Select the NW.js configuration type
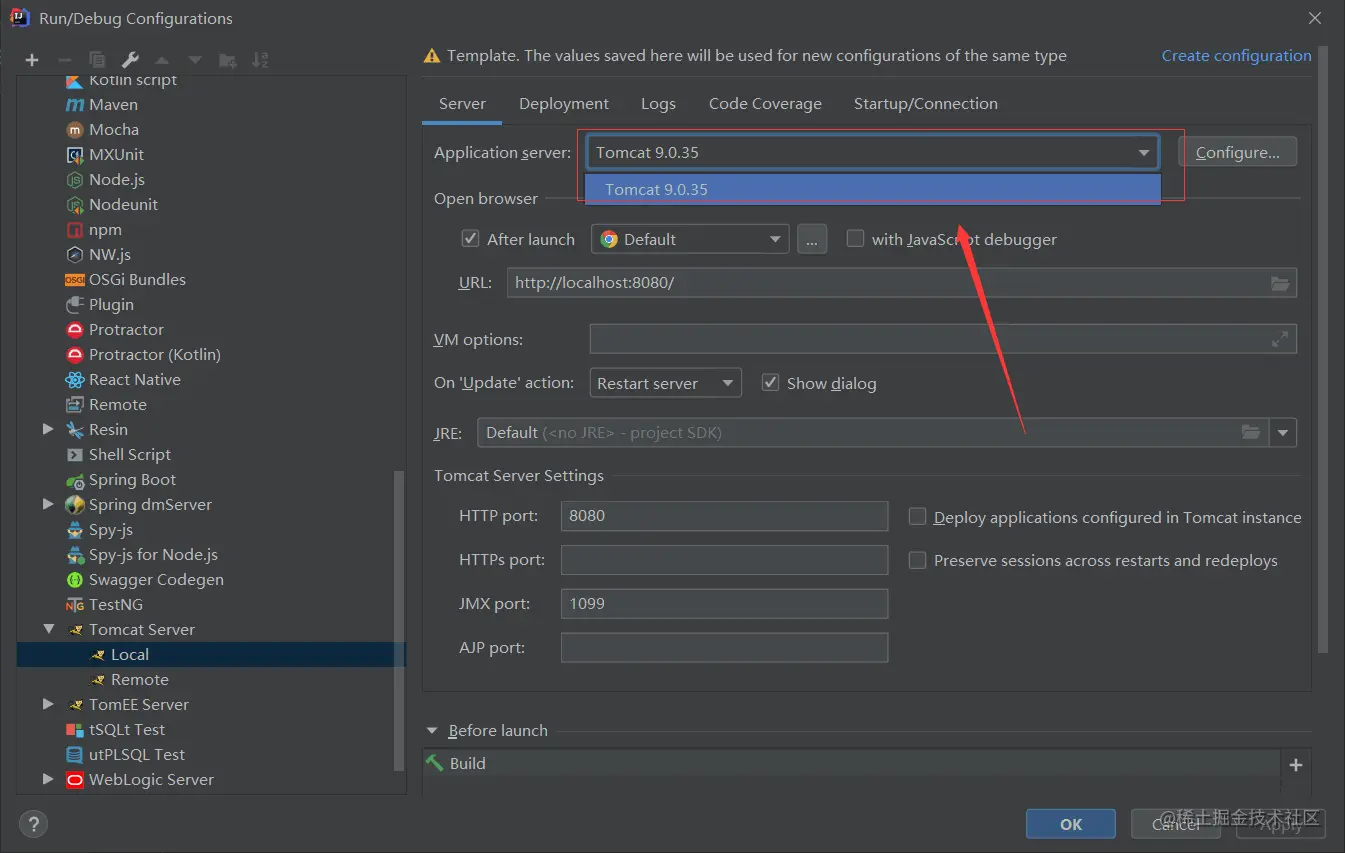 click(x=110, y=254)
